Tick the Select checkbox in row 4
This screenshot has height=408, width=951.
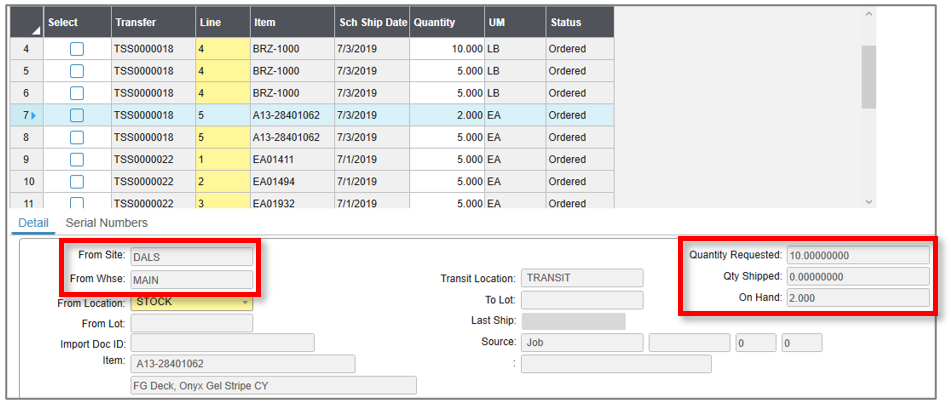click(77, 49)
